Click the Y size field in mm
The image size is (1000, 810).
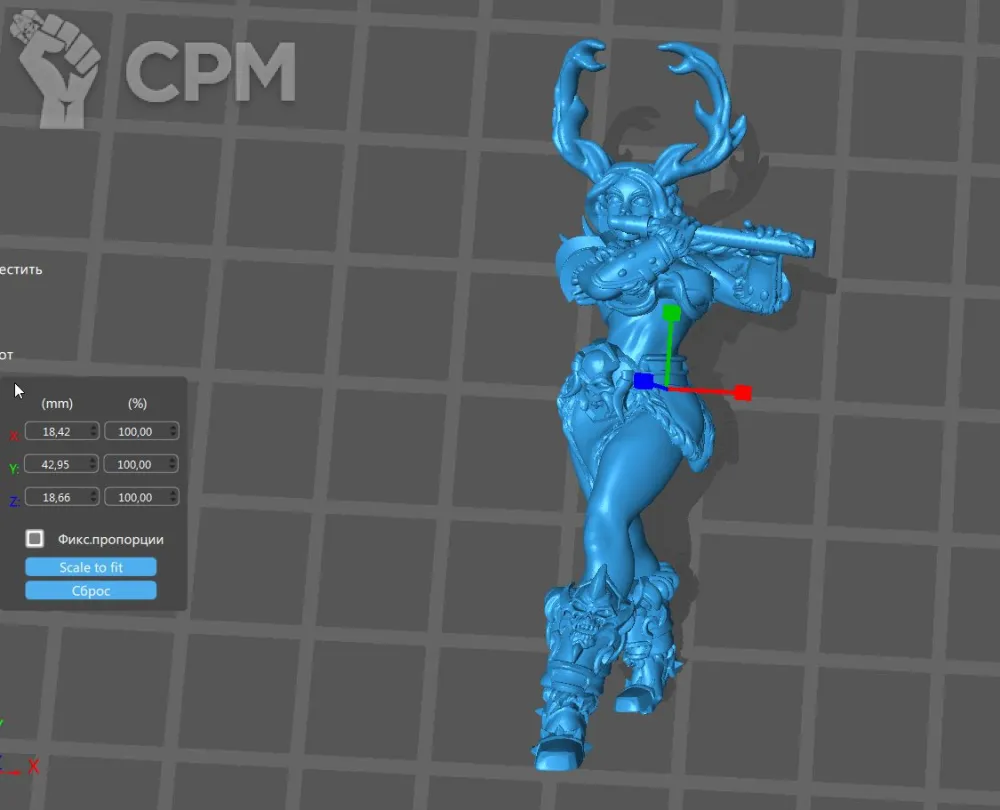(x=56, y=464)
